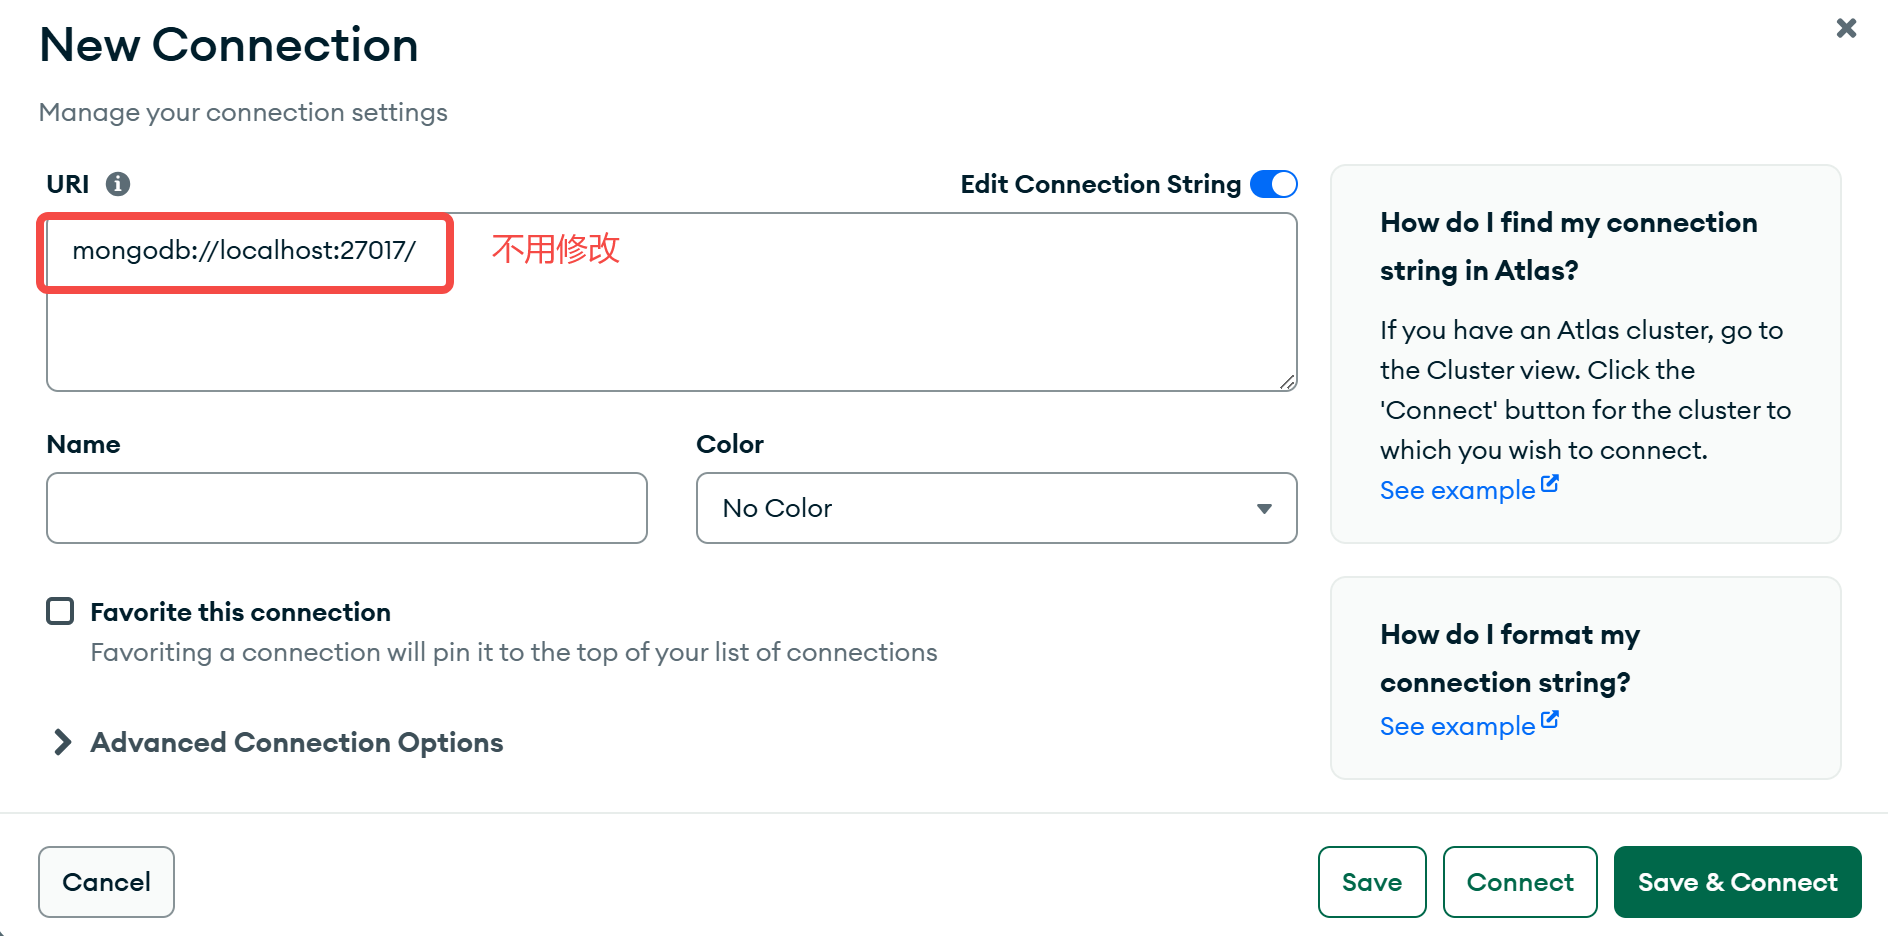This screenshot has height=936, width=1888.
Task: Click external link icon under Atlas help
Action: pos(1550,484)
